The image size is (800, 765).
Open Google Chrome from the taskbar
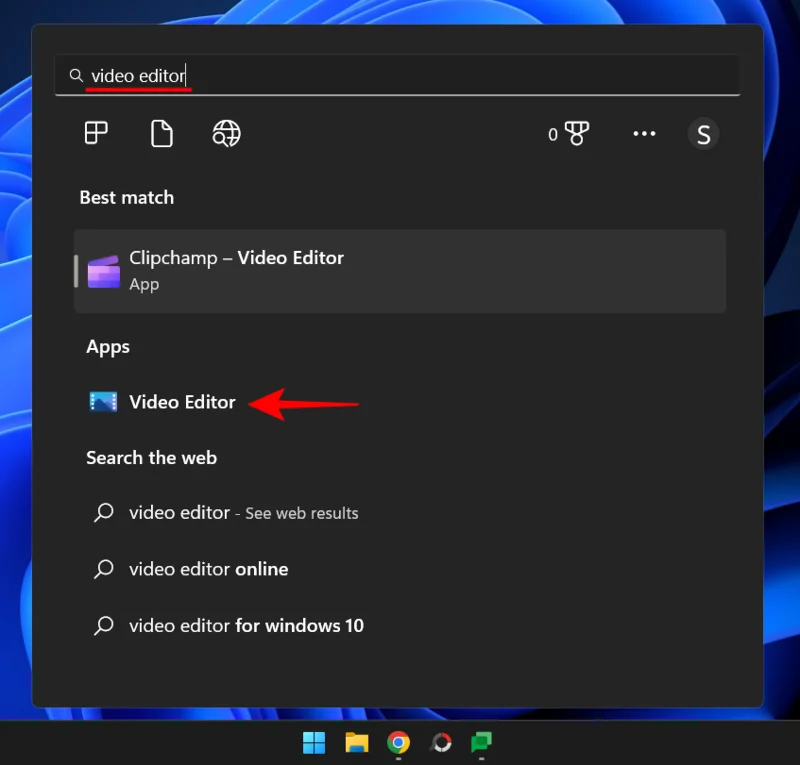pyautogui.click(x=399, y=742)
